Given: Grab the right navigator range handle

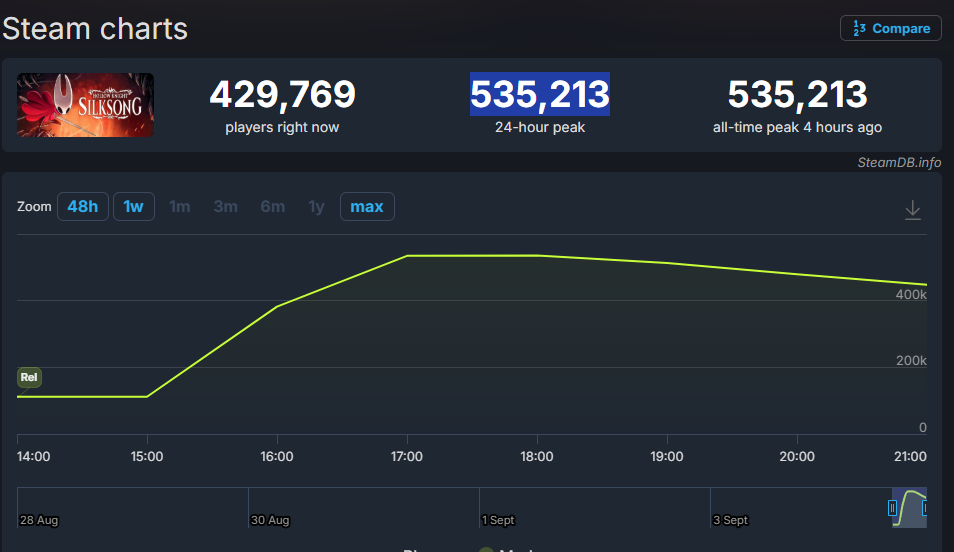Looking at the screenshot, I should [x=925, y=508].
